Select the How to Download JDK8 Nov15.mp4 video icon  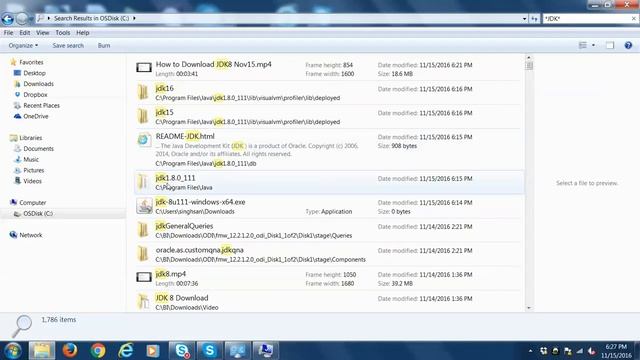click(144, 68)
